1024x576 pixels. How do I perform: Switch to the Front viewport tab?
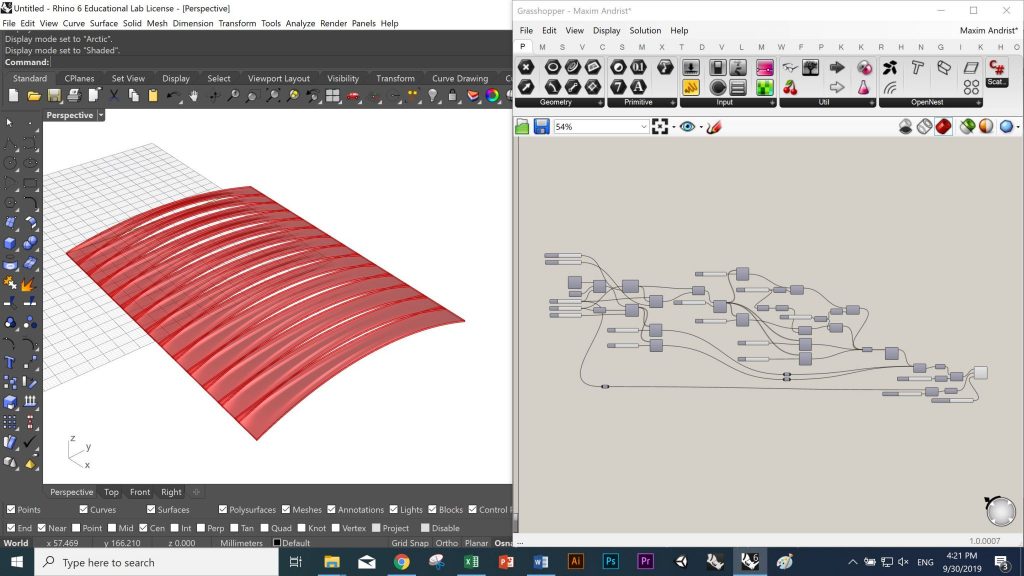(x=140, y=492)
